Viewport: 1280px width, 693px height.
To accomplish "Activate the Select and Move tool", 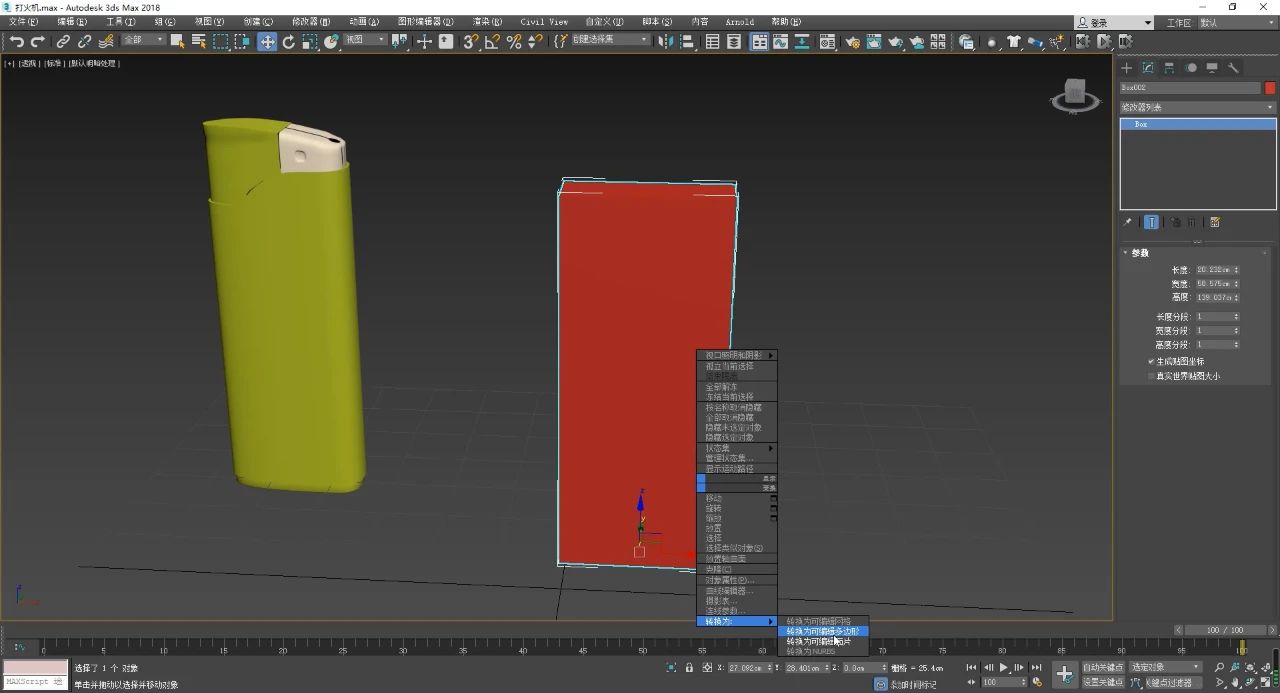I will point(267,41).
